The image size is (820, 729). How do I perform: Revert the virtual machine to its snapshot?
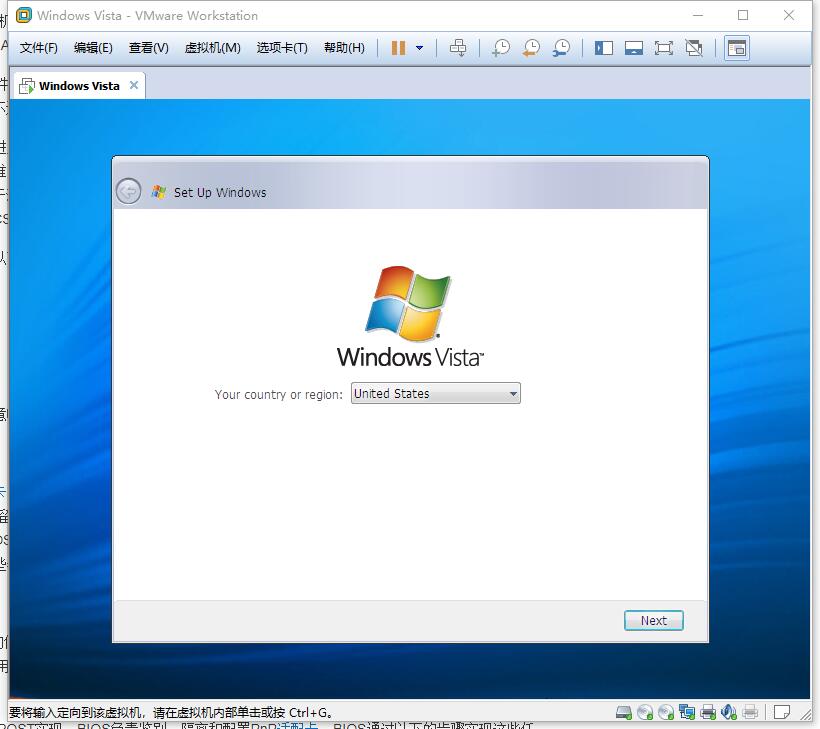pos(531,48)
